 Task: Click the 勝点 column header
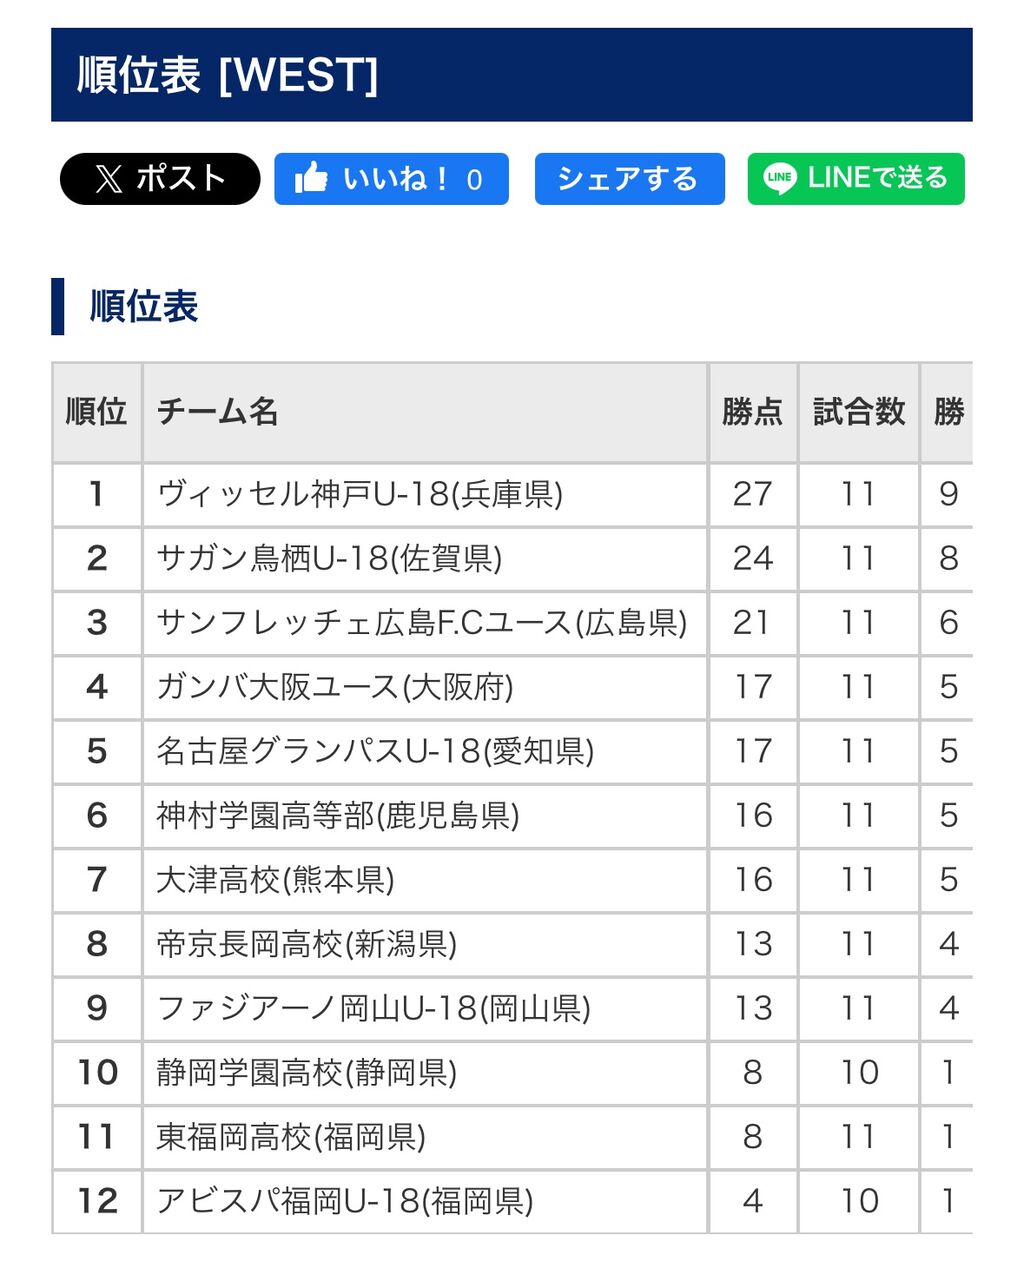pyautogui.click(x=752, y=412)
